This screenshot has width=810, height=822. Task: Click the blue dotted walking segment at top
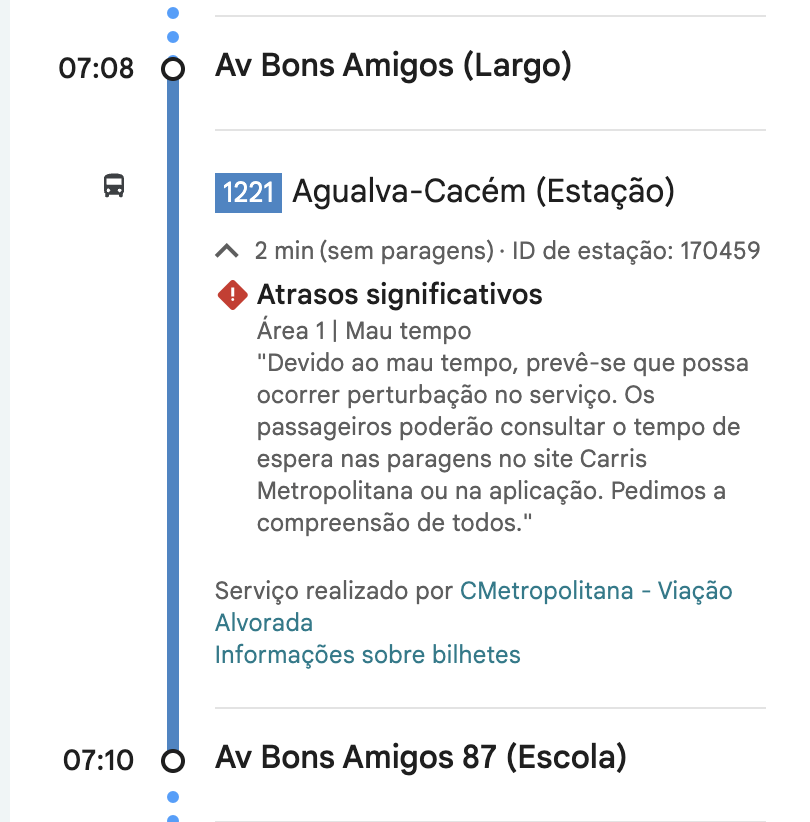coord(173,25)
